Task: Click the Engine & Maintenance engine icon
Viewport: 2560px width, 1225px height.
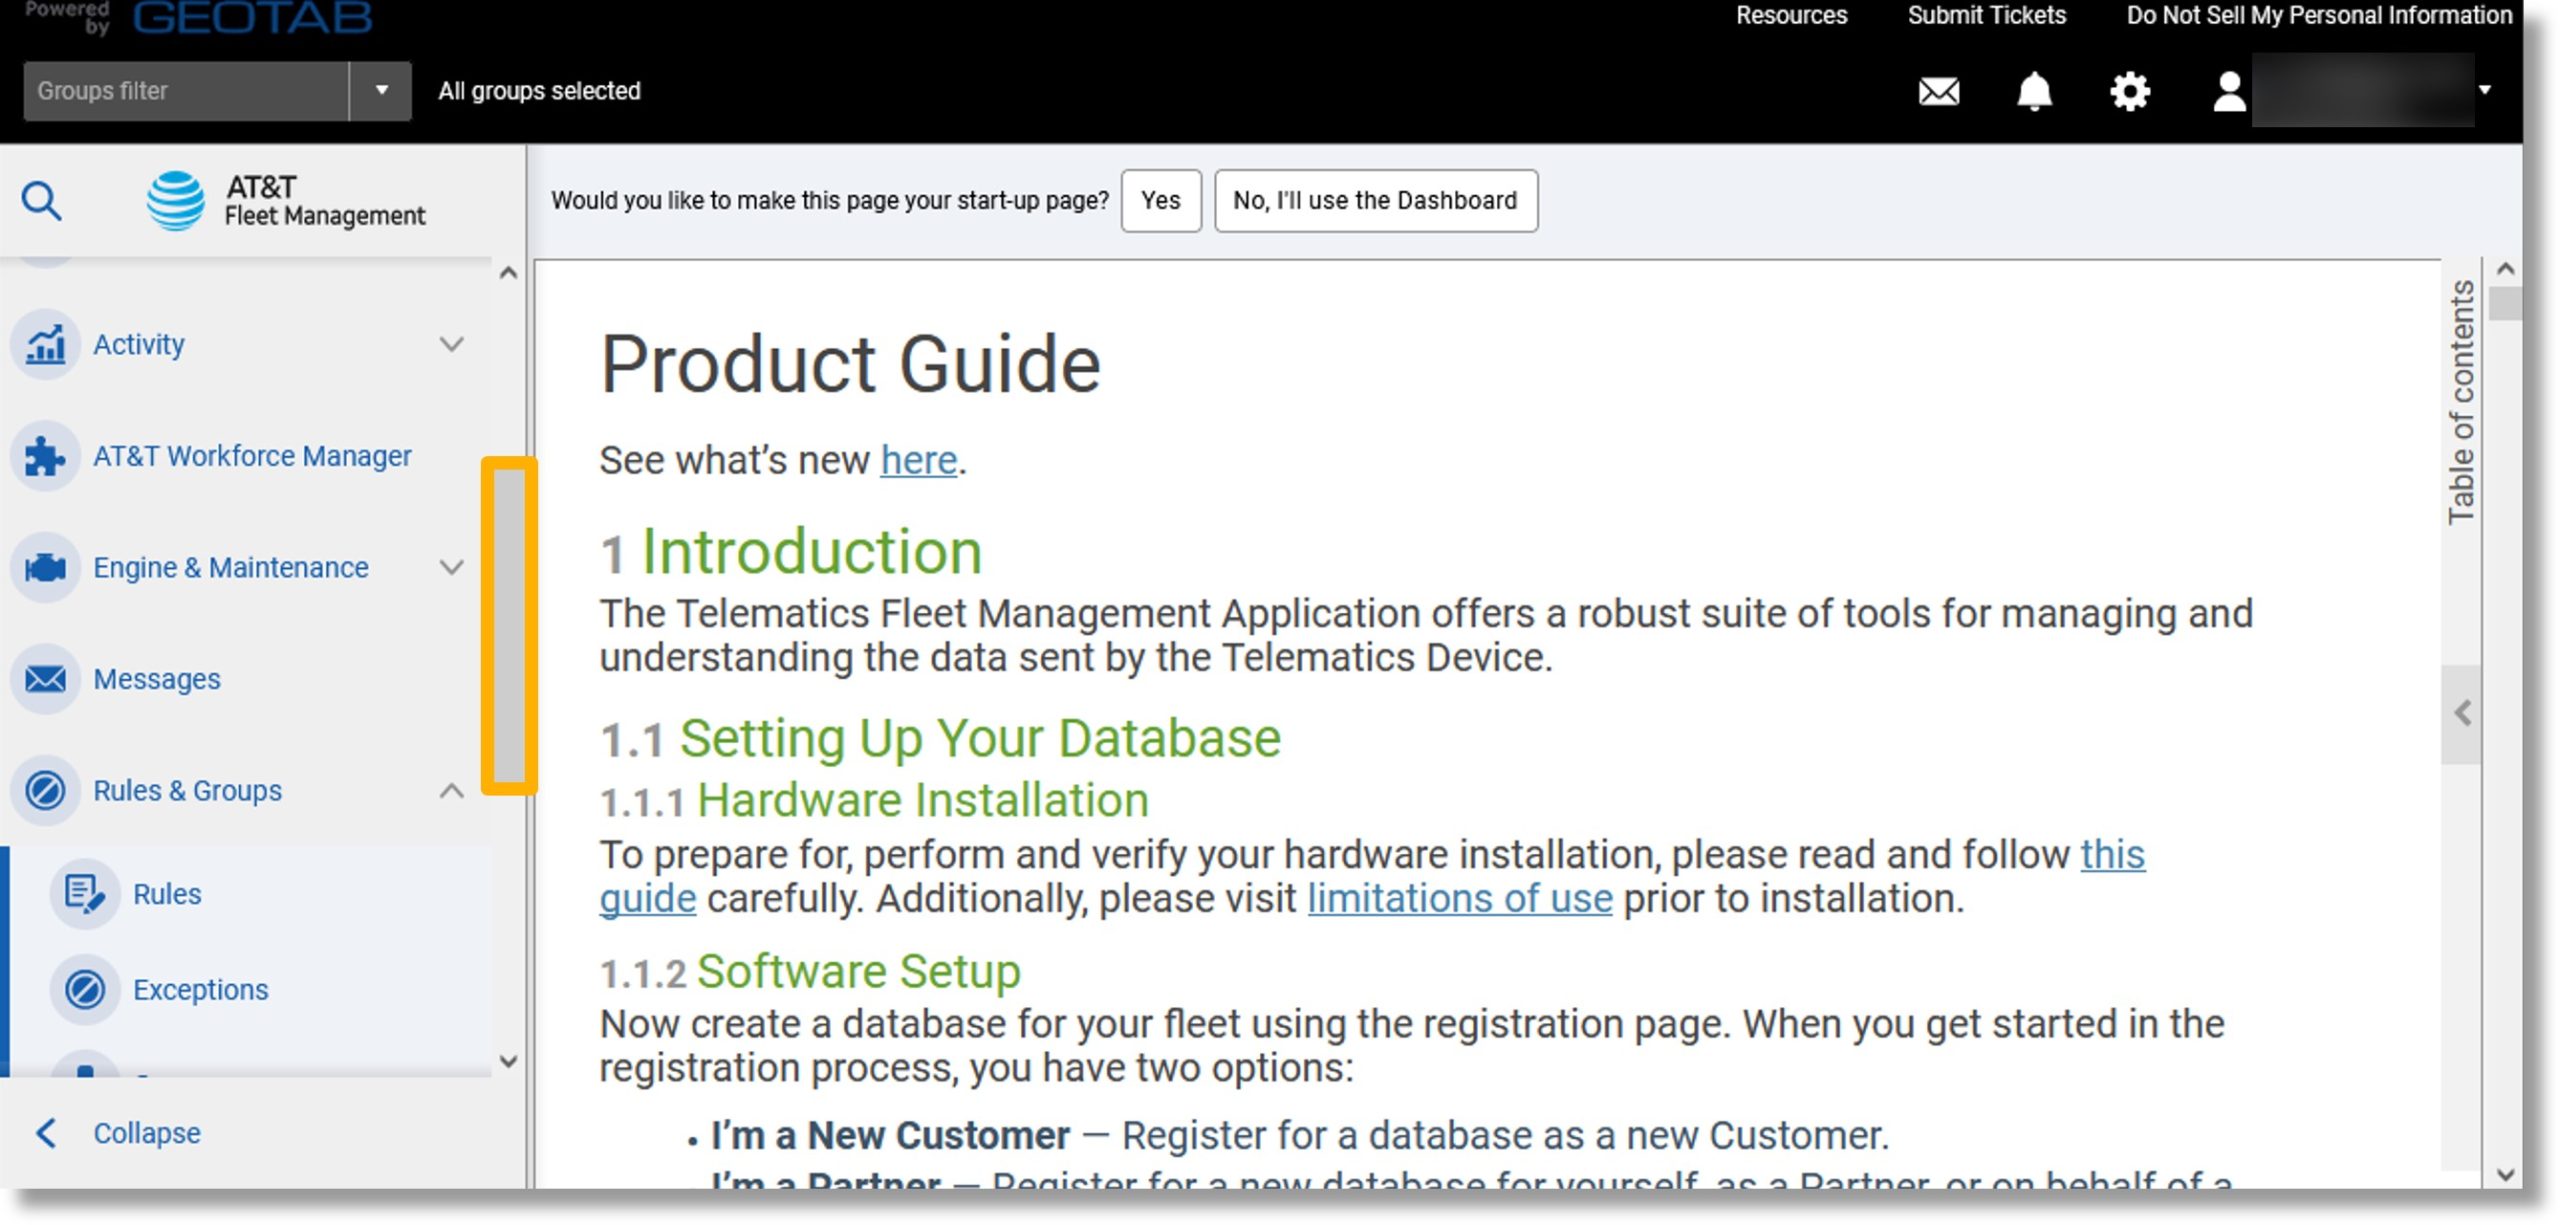Action: [45, 568]
